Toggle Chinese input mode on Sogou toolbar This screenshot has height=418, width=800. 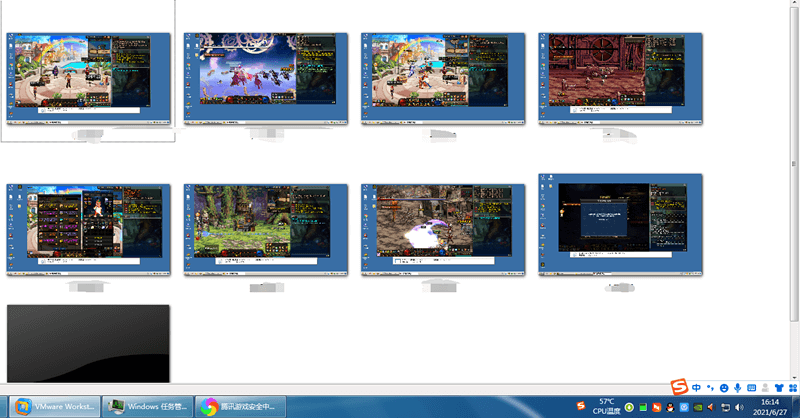click(x=696, y=388)
